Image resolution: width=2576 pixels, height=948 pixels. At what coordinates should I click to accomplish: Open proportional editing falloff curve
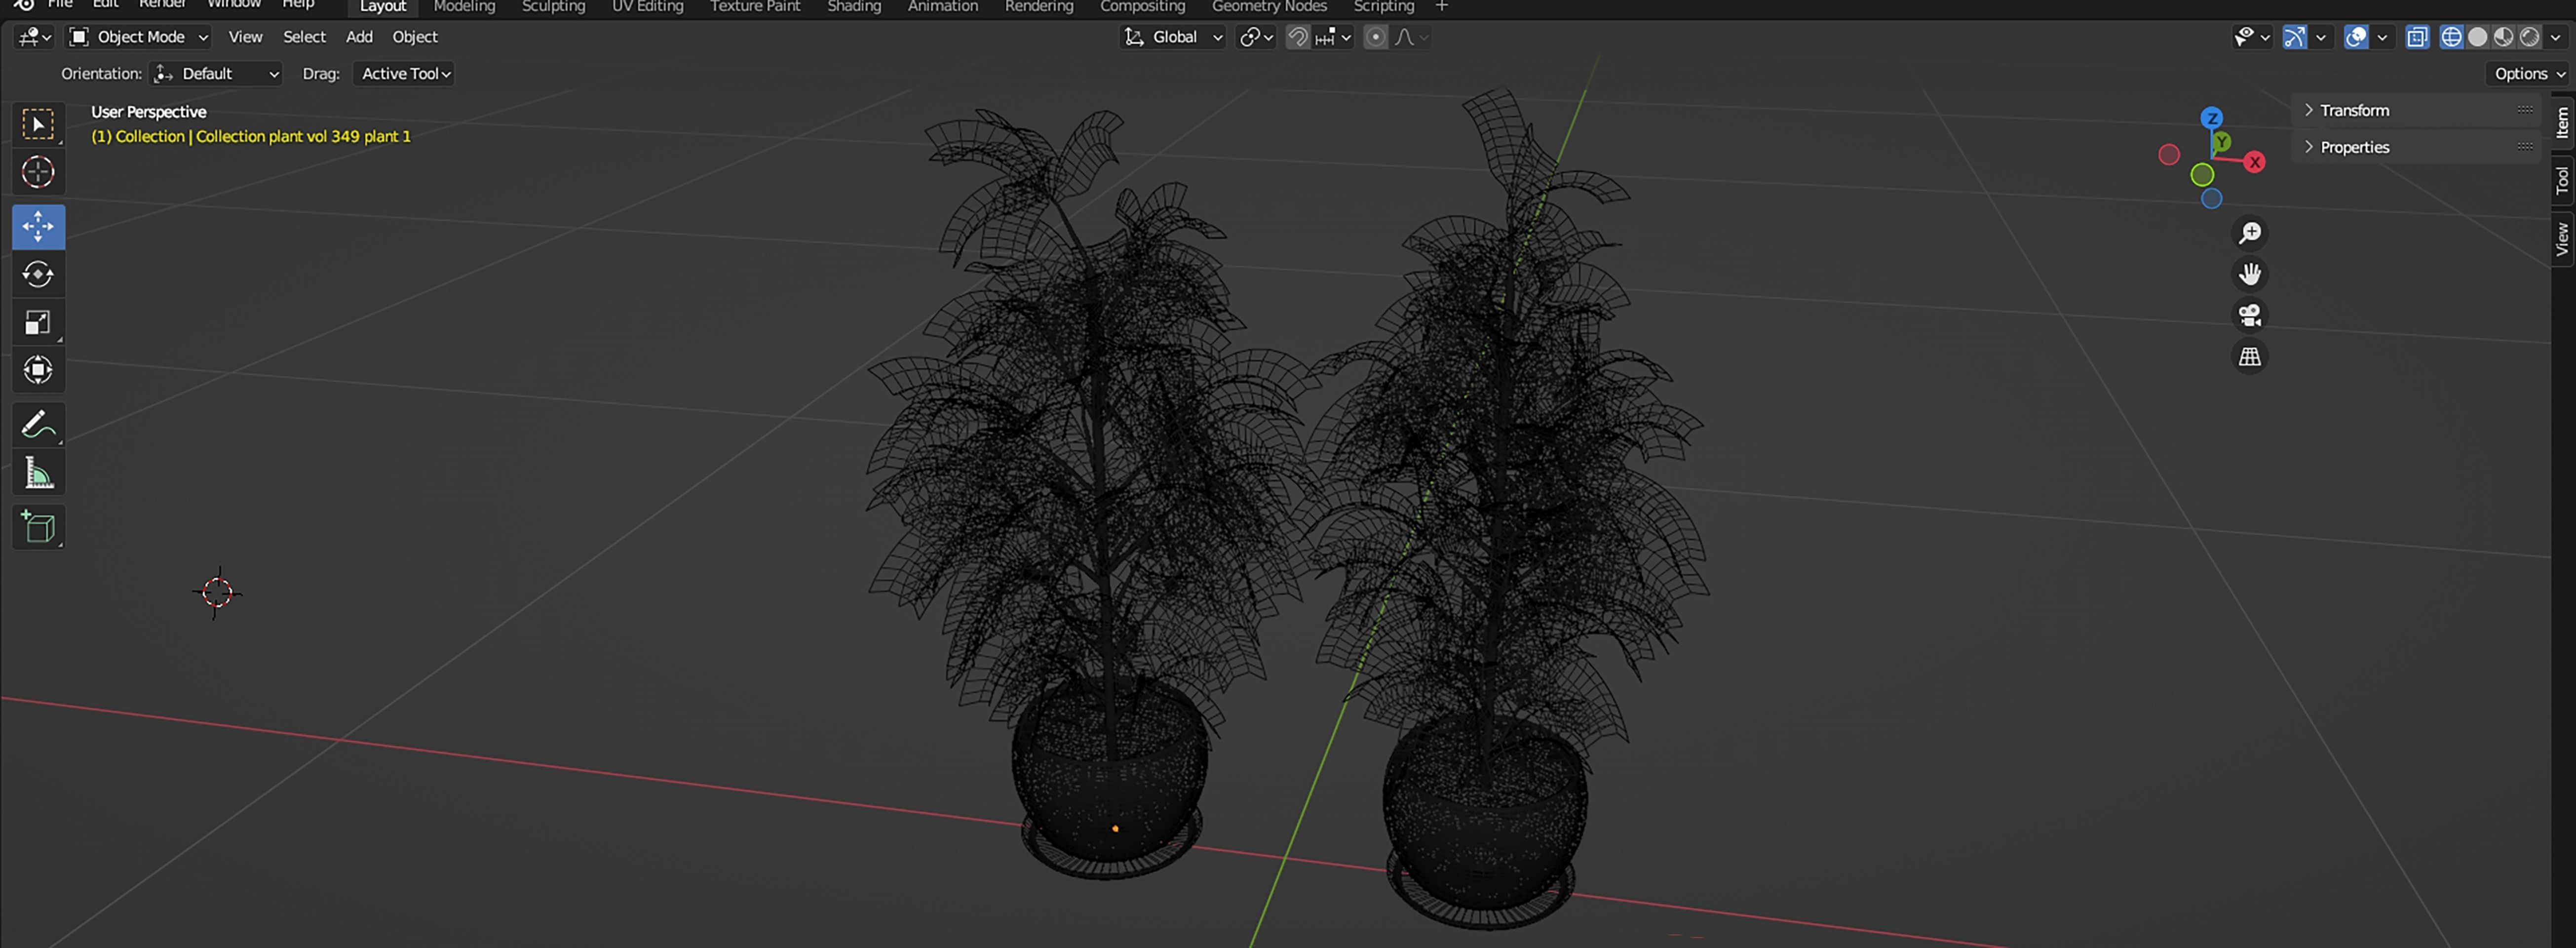1411,37
